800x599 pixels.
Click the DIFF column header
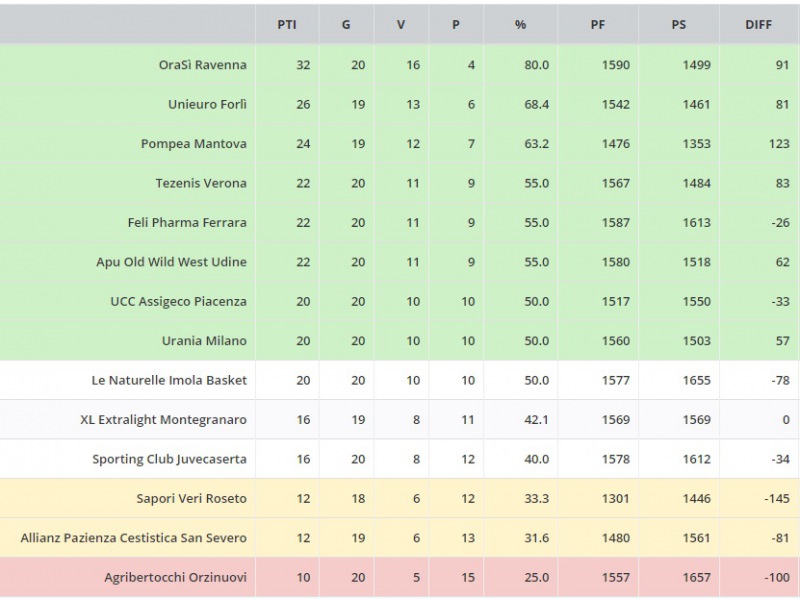coord(759,25)
